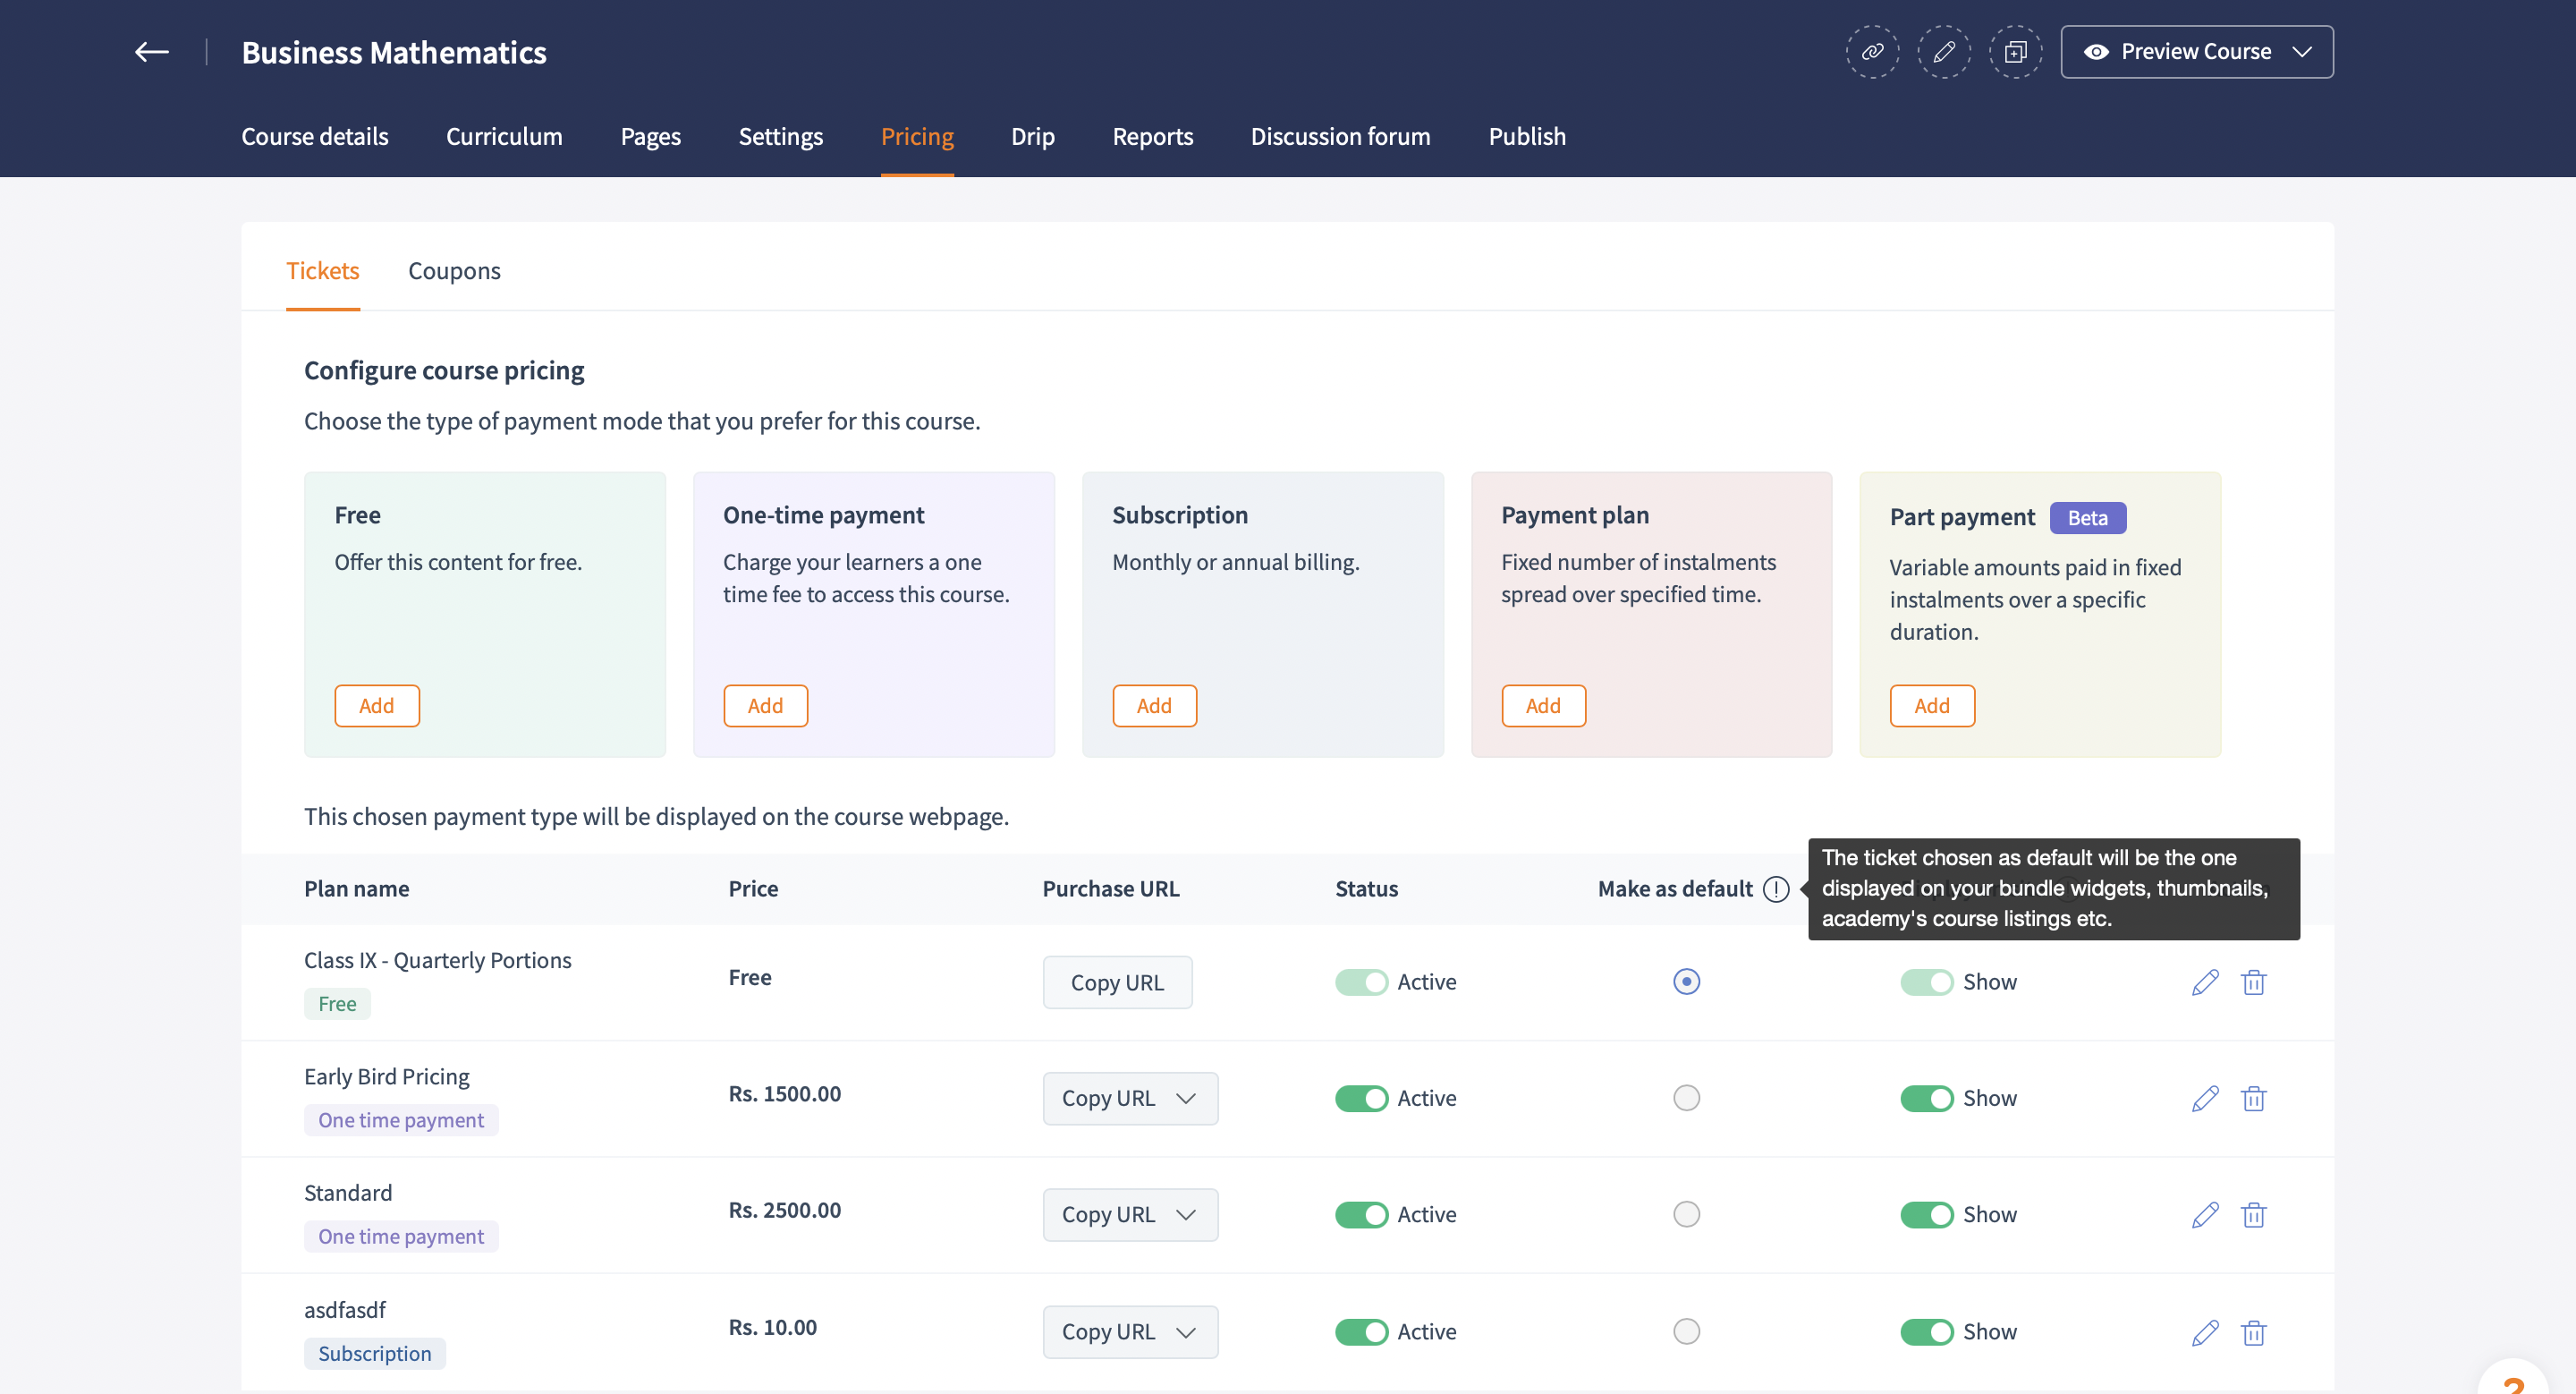The height and width of the screenshot is (1394, 2576).
Task: Delete the Standard plan with trash icon
Action: [x=2253, y=1215]
